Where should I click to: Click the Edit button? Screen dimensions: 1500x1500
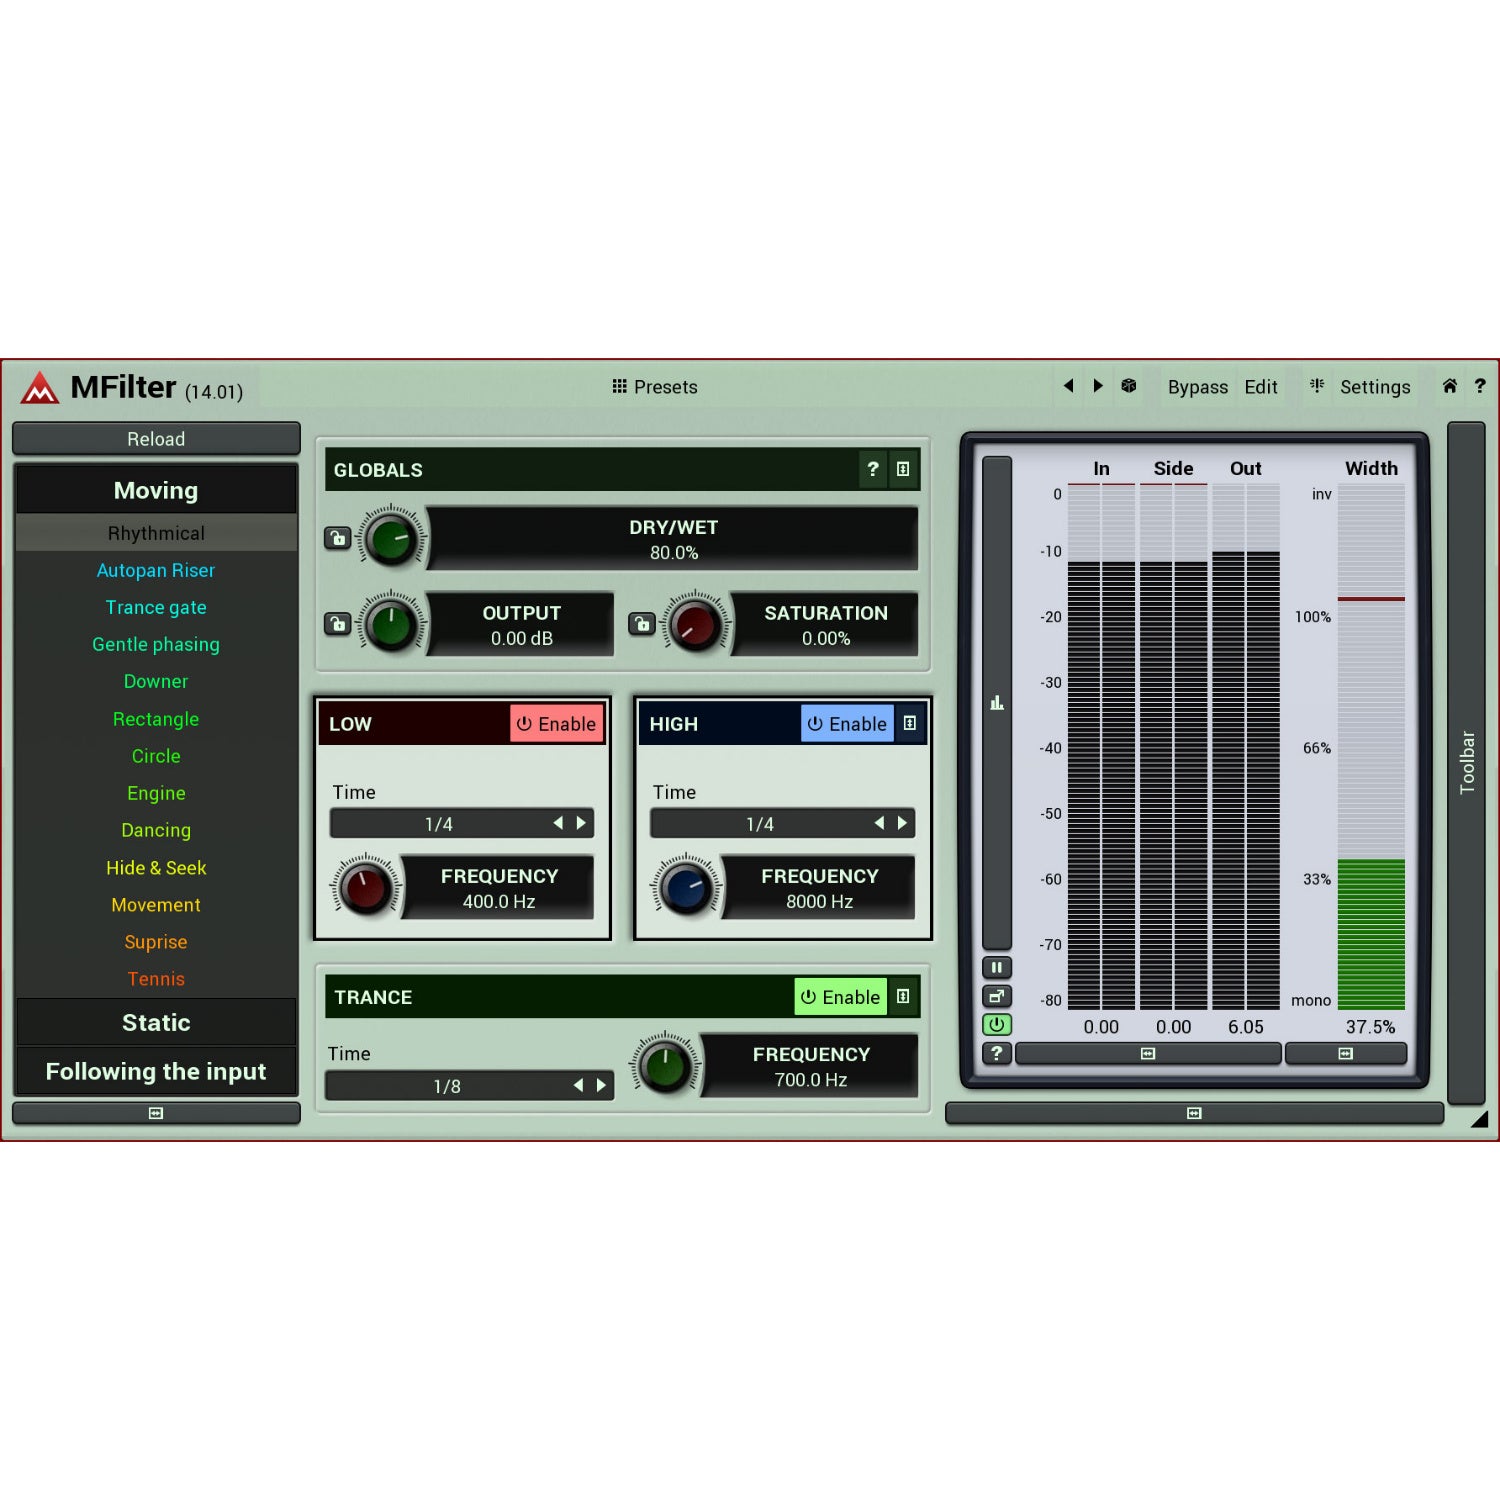click(x=1261, y=387)
